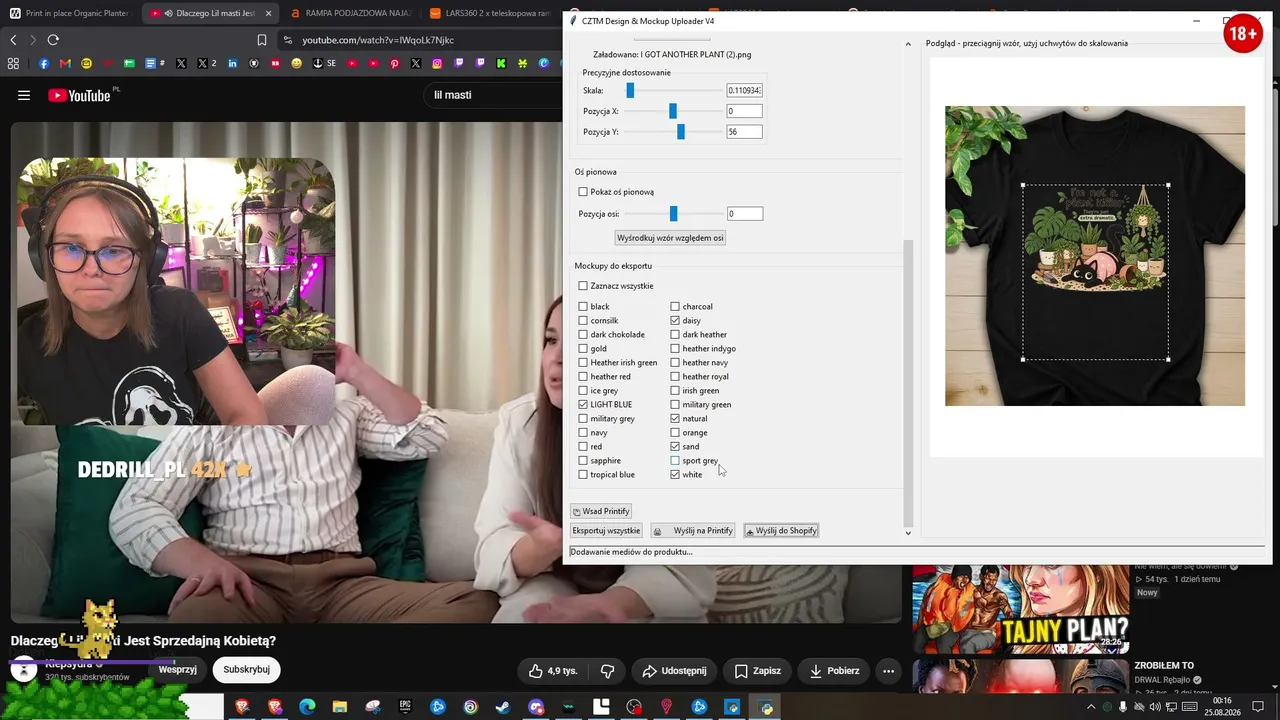The image size is (1280, 720).
Task: Subscribe with the Subskrybuj button
Action: 247,670
